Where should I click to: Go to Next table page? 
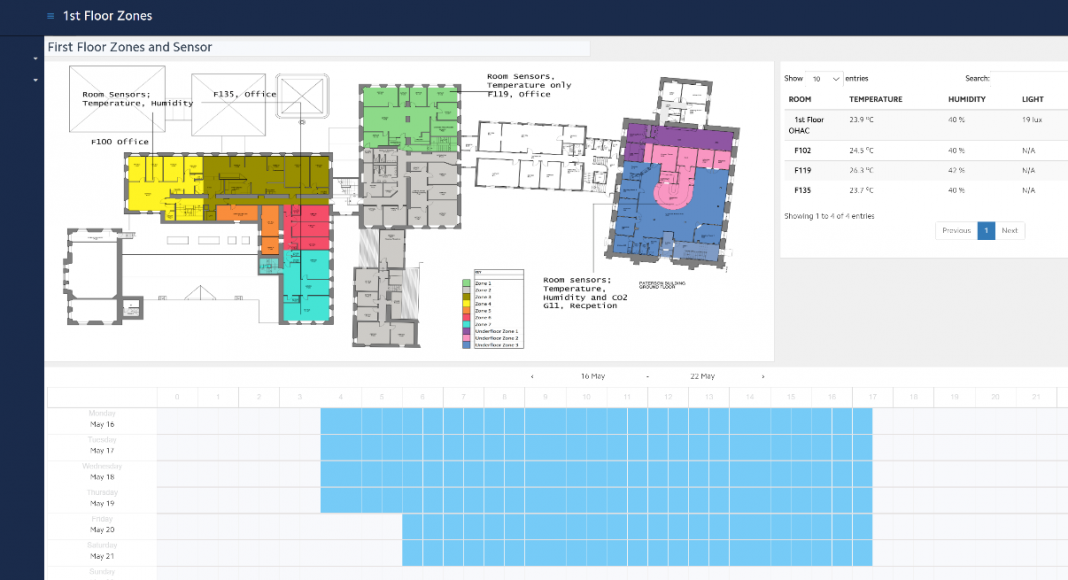coord(1009,231)
